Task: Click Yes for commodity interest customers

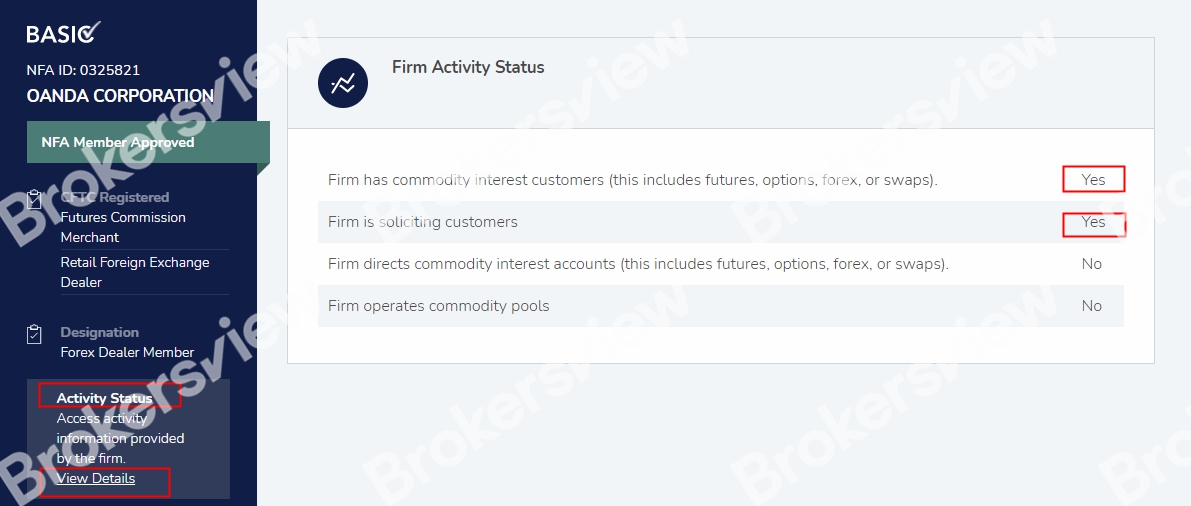Action: (x=1093, y=180)
